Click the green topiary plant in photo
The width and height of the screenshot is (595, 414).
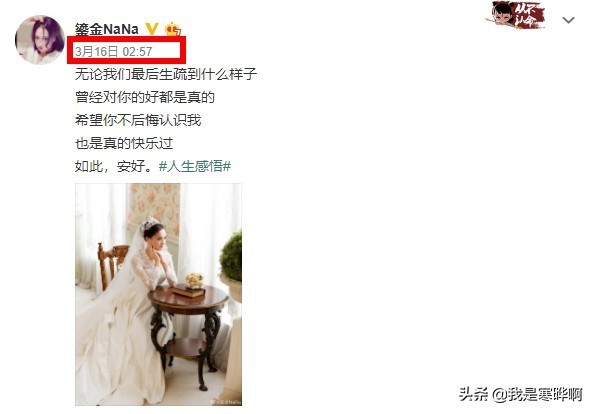point(231,257)
